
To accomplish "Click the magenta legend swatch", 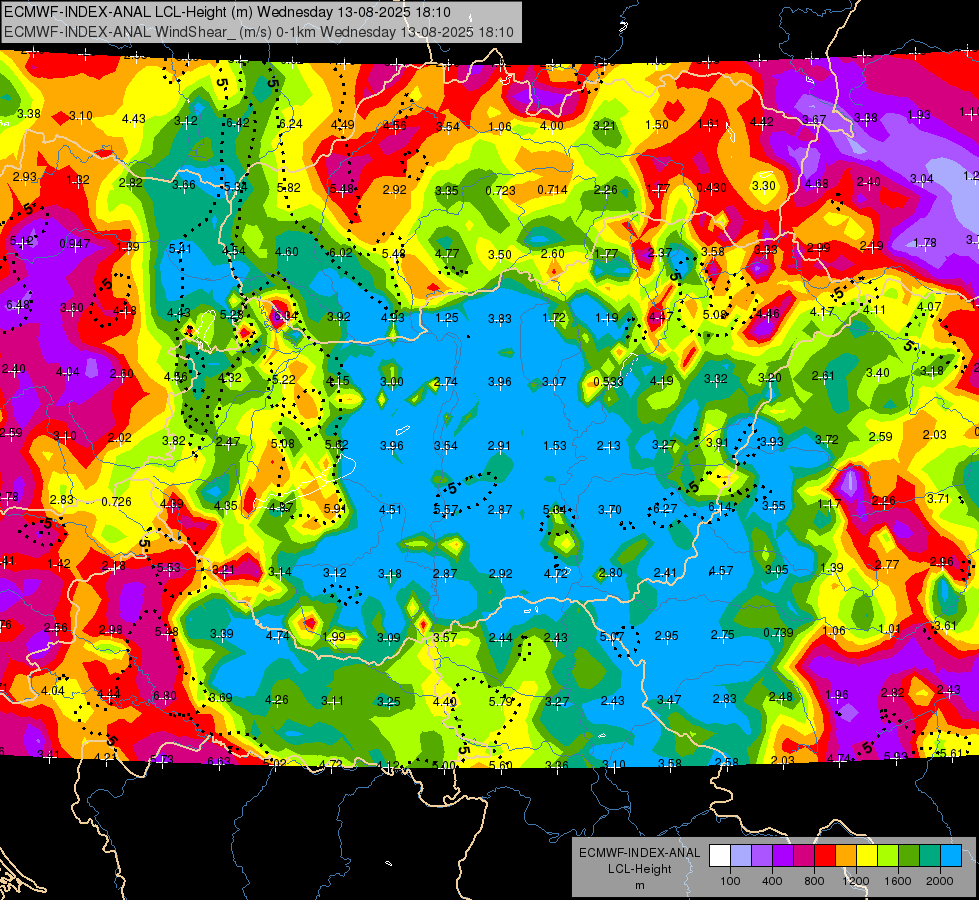I will [x=804, y=855].
